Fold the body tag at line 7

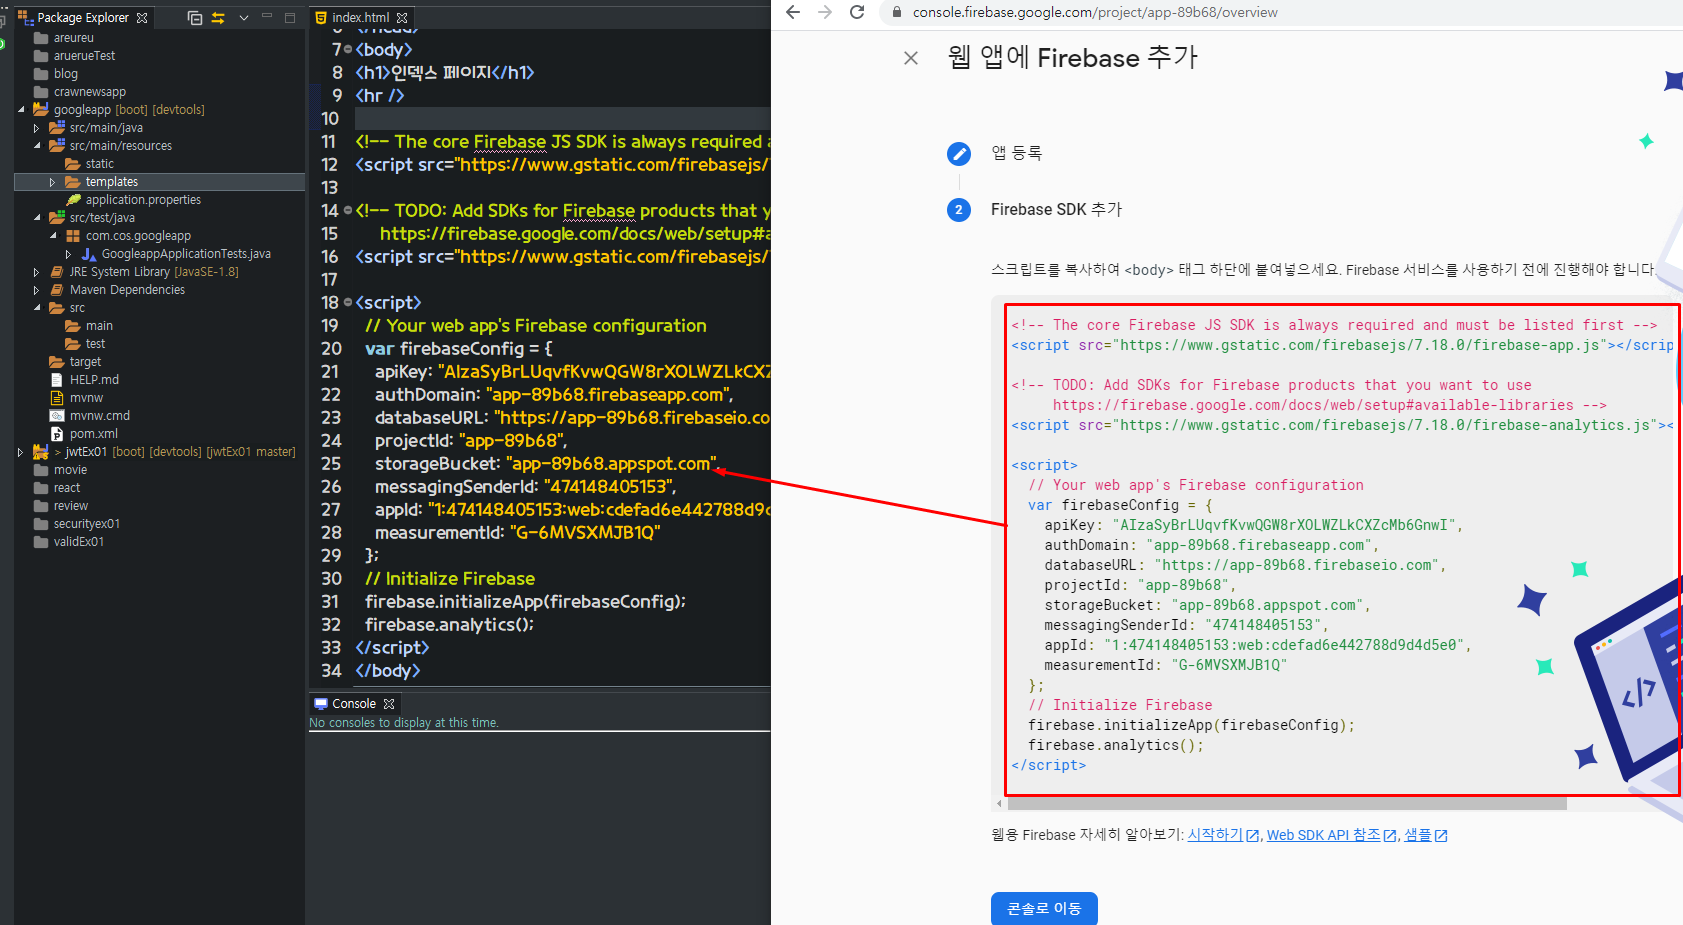tap(348, 50)
